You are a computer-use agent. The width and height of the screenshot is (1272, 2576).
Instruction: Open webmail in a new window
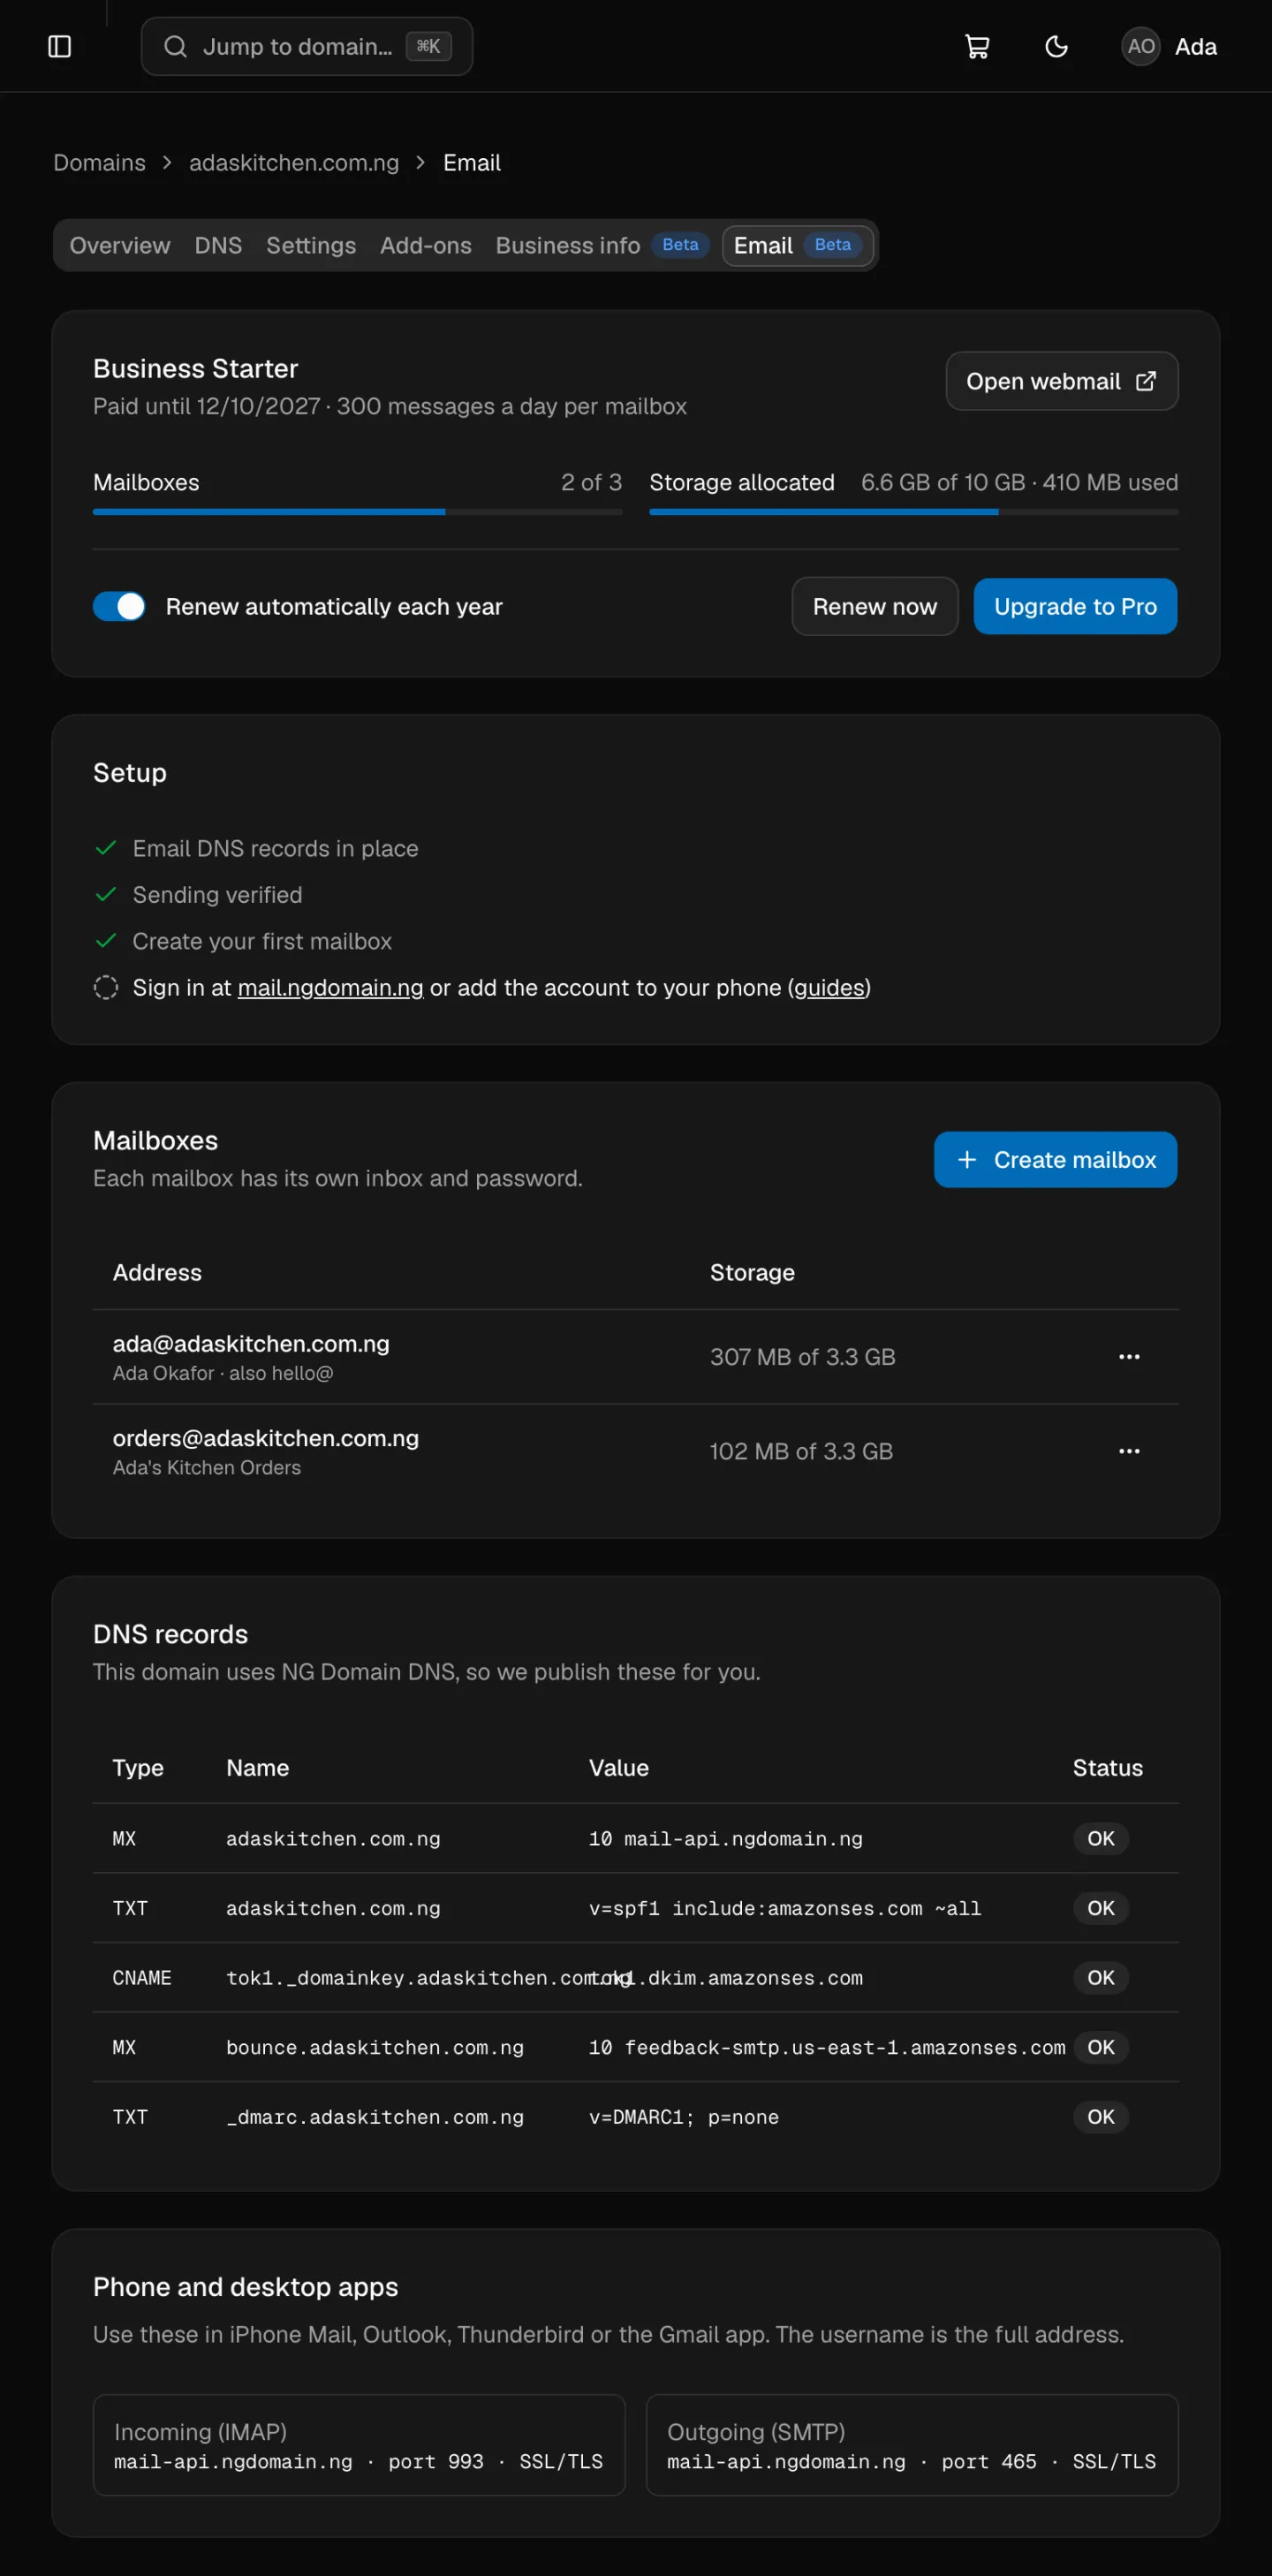pos(1062,381)
